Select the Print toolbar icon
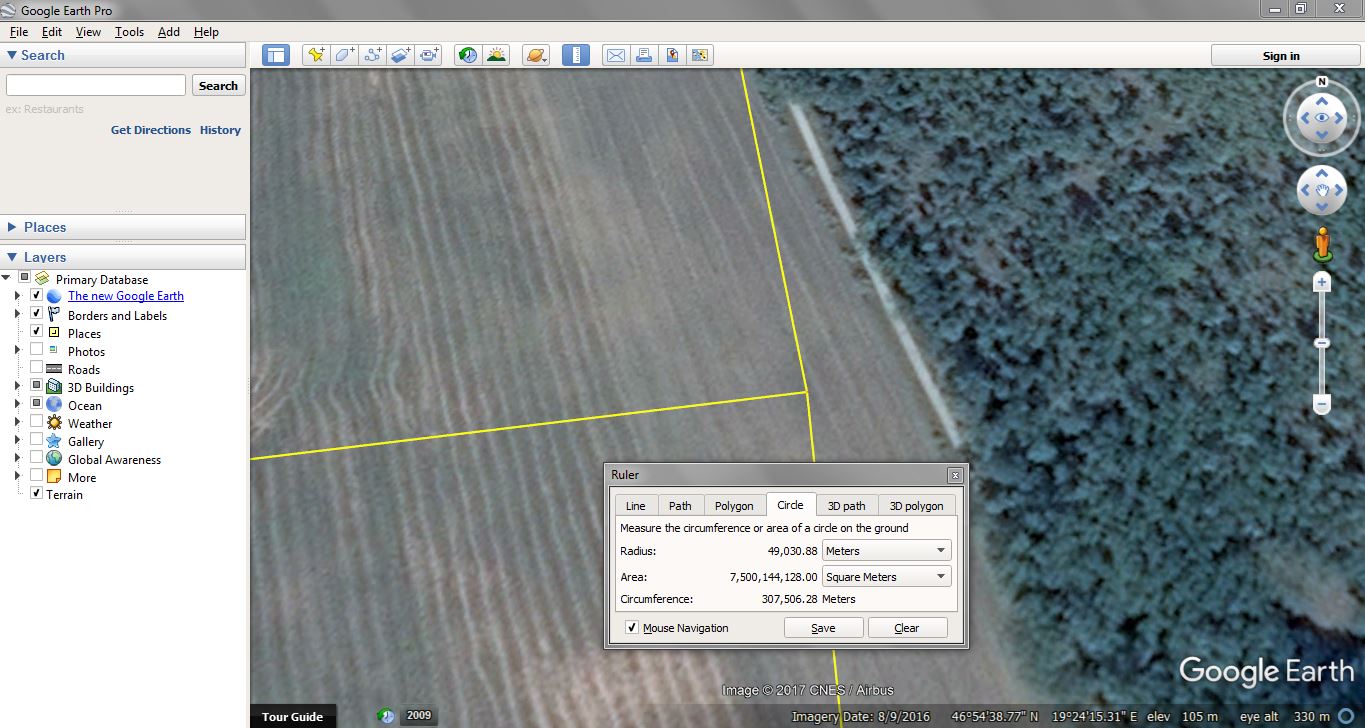This screenshot has width=1365, height=728. (x=644, y=55)
